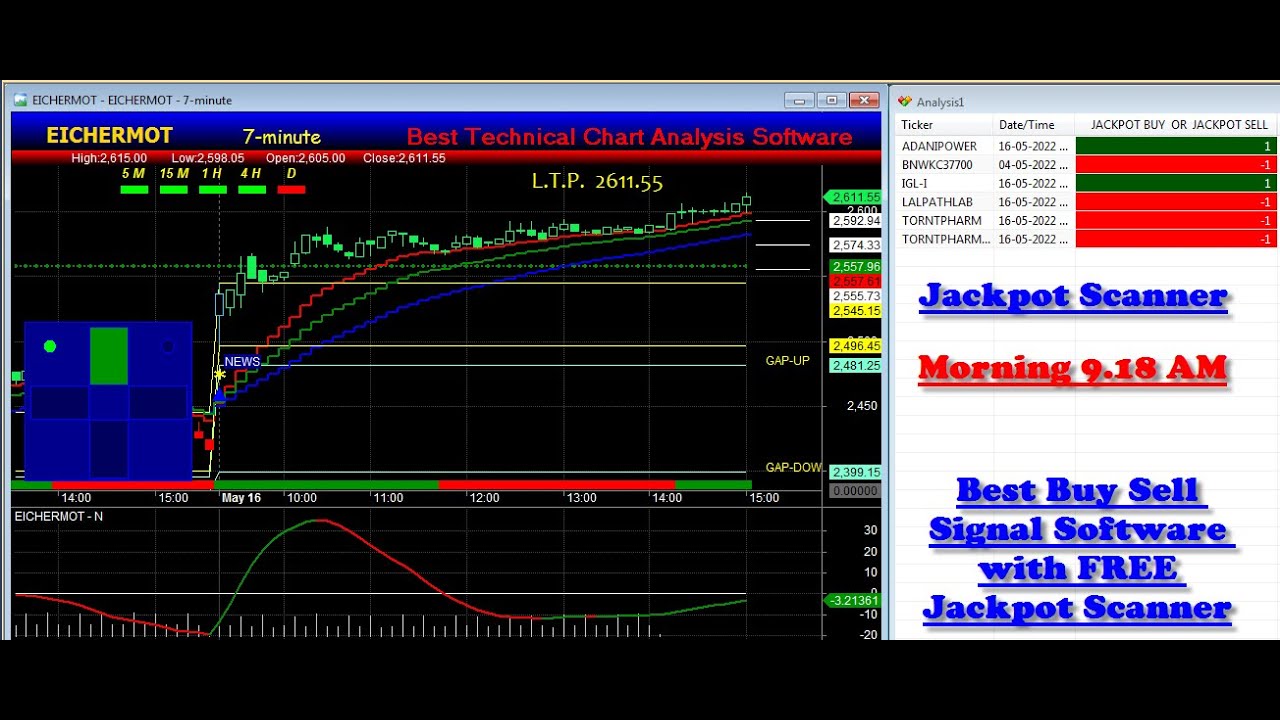
Task: Click the 2,496.45 yellow price label
Action: click(856, 346)
